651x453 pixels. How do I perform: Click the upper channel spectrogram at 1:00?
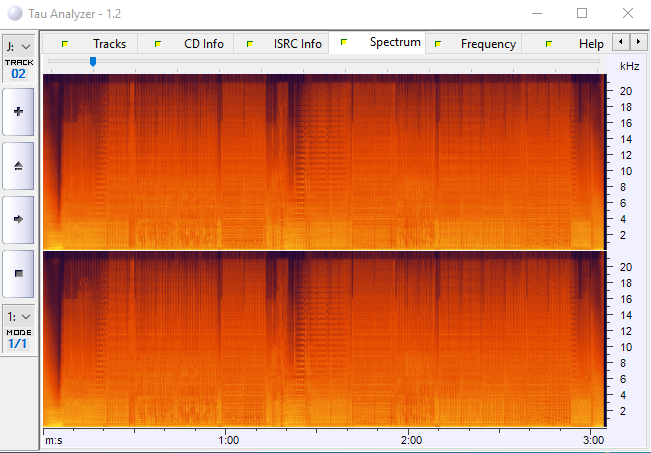point(228,160)
